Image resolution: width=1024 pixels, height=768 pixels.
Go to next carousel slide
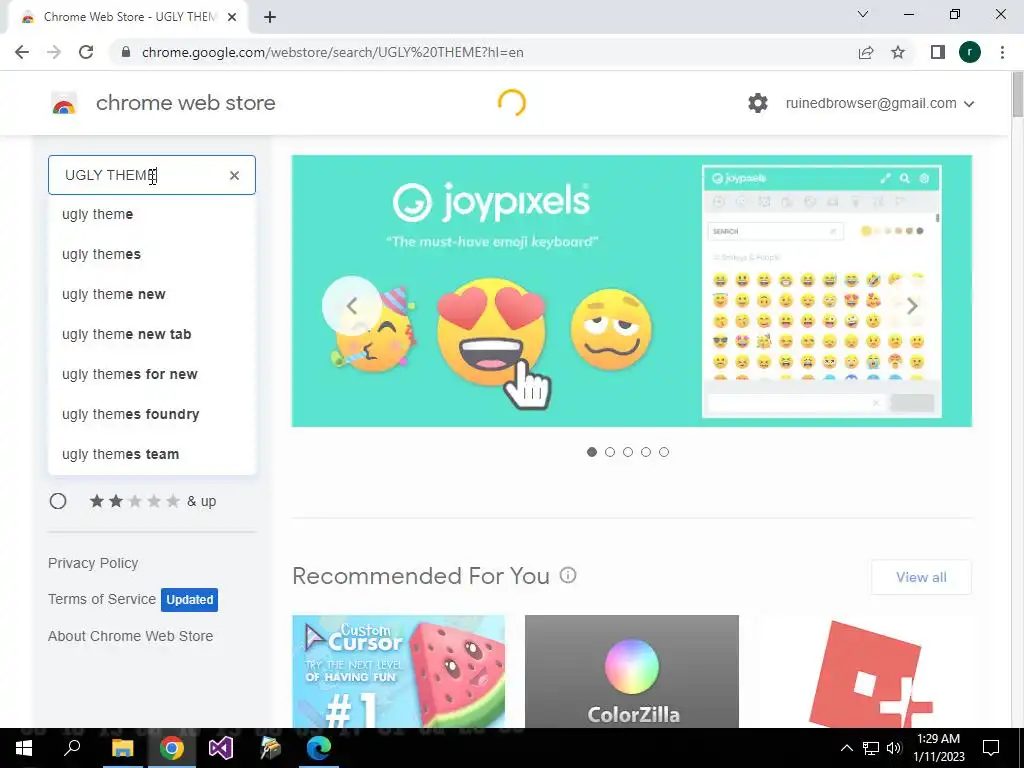[912, 306]
